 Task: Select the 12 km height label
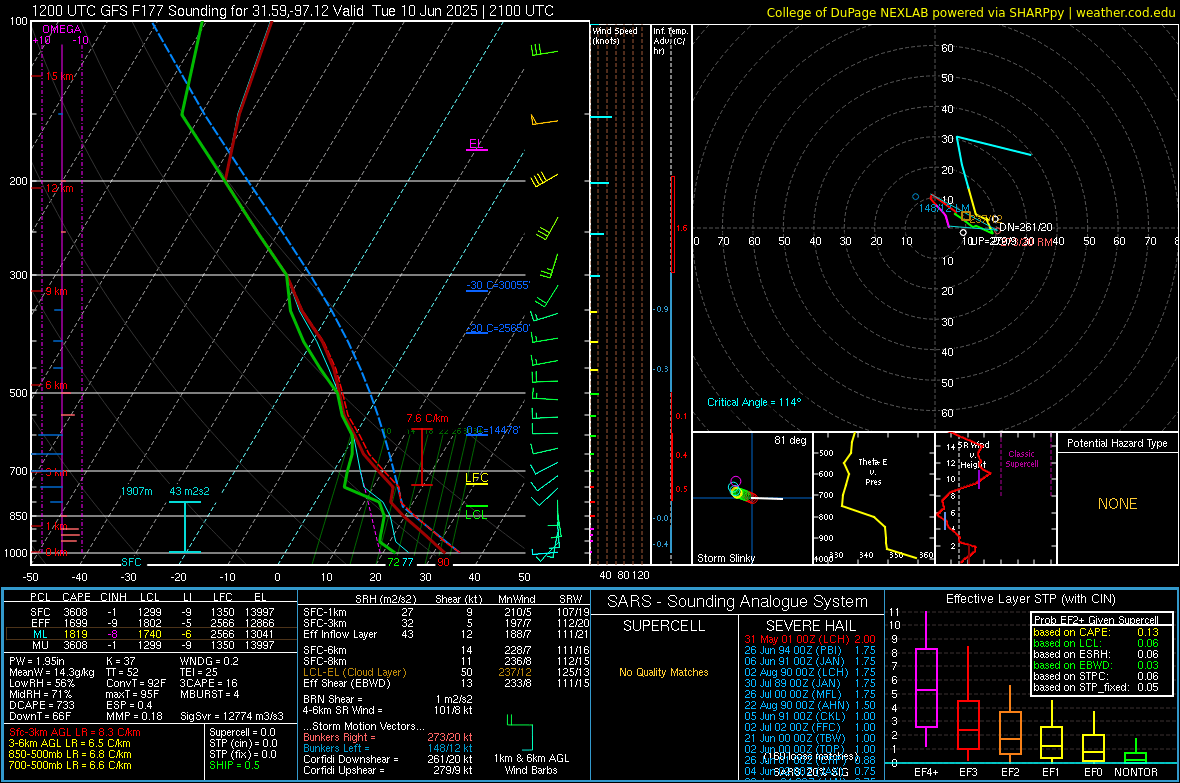(59, 188)
